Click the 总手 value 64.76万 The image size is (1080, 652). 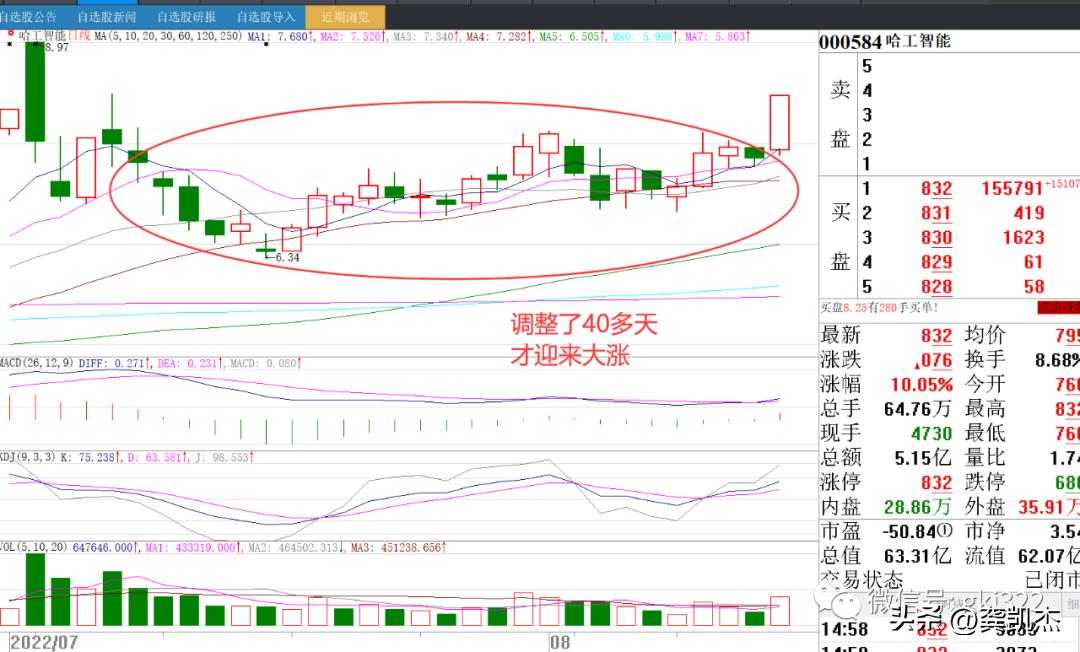tap(917, 409)
